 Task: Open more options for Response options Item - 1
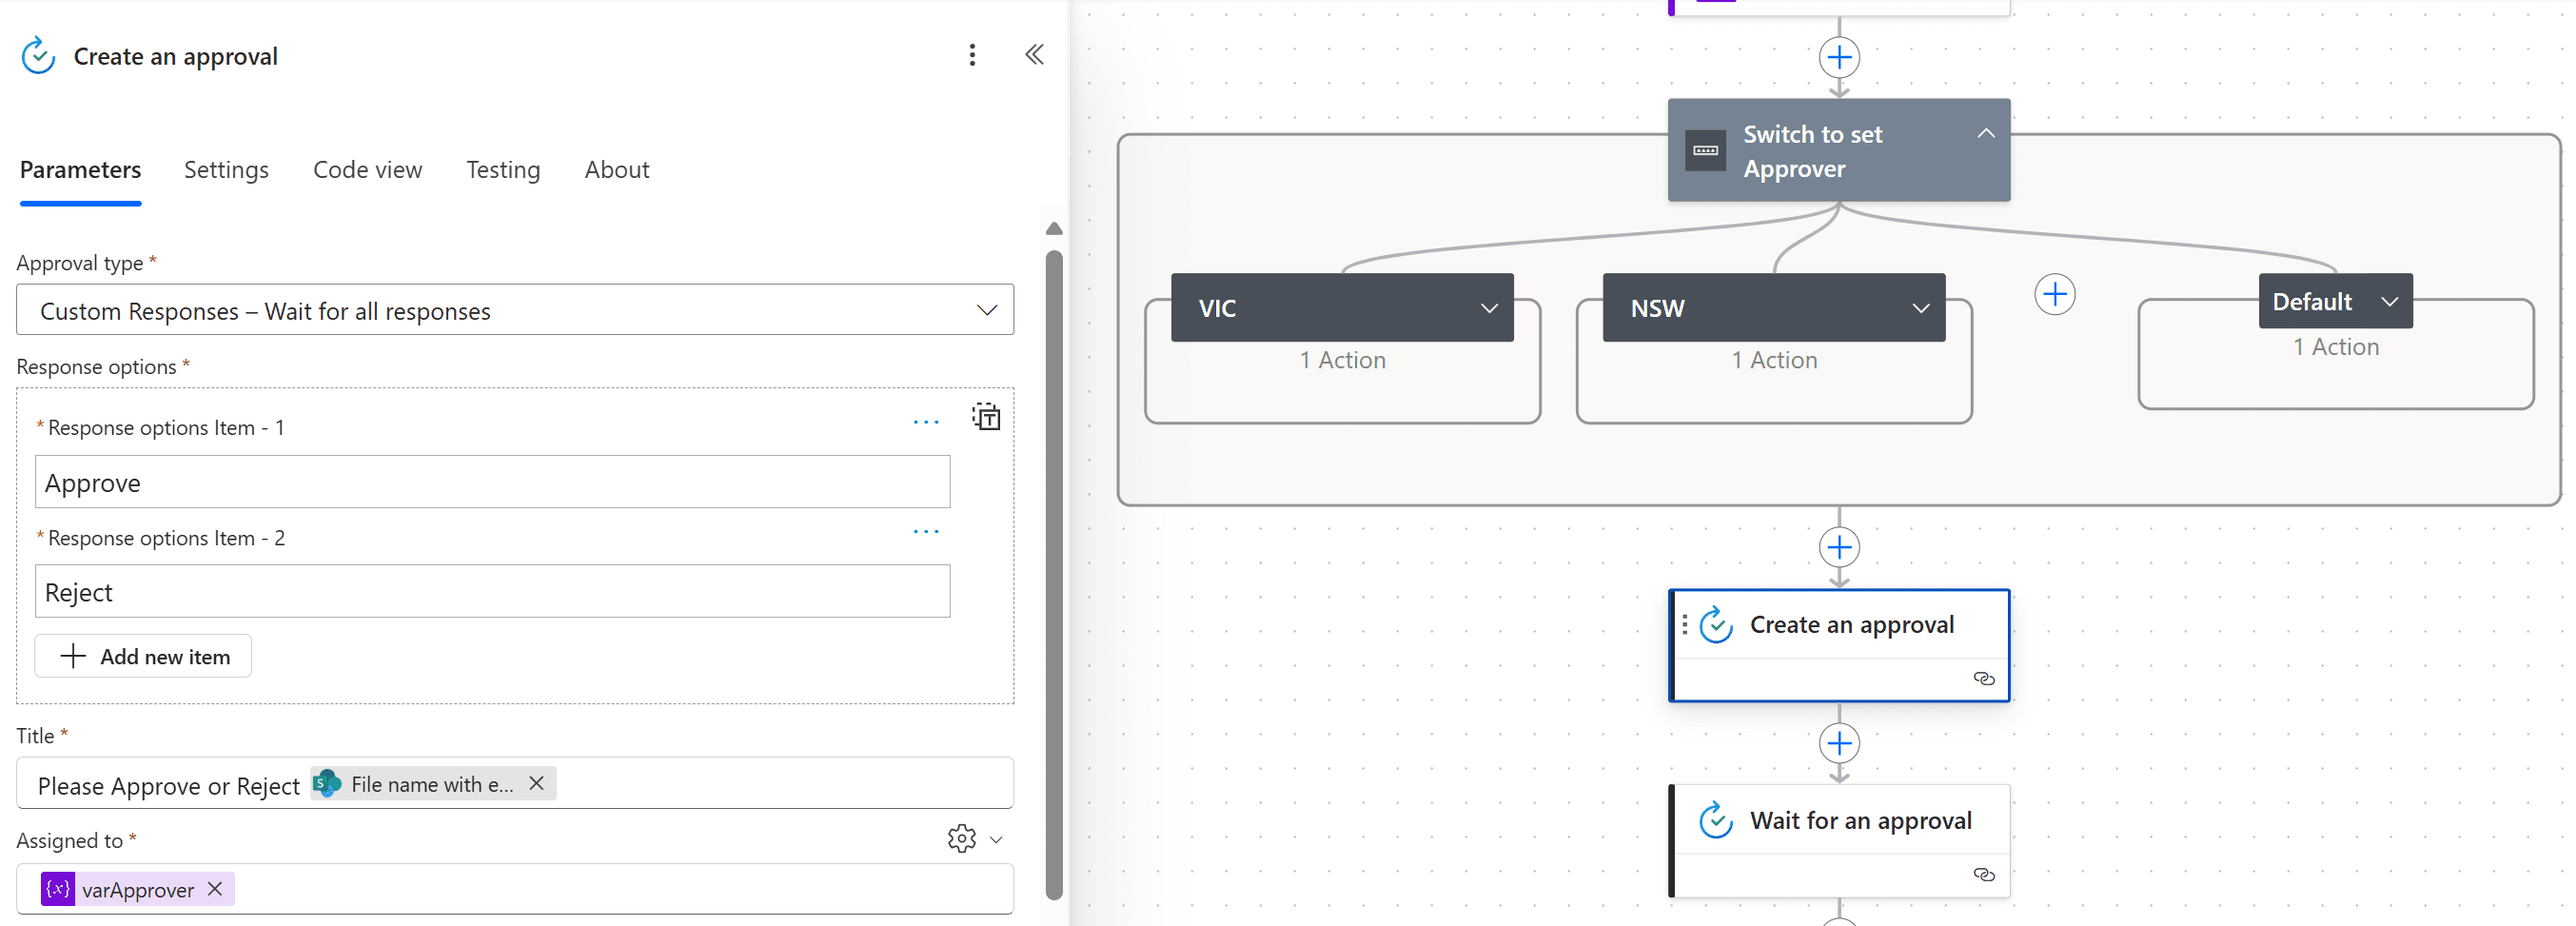[926, 421]
